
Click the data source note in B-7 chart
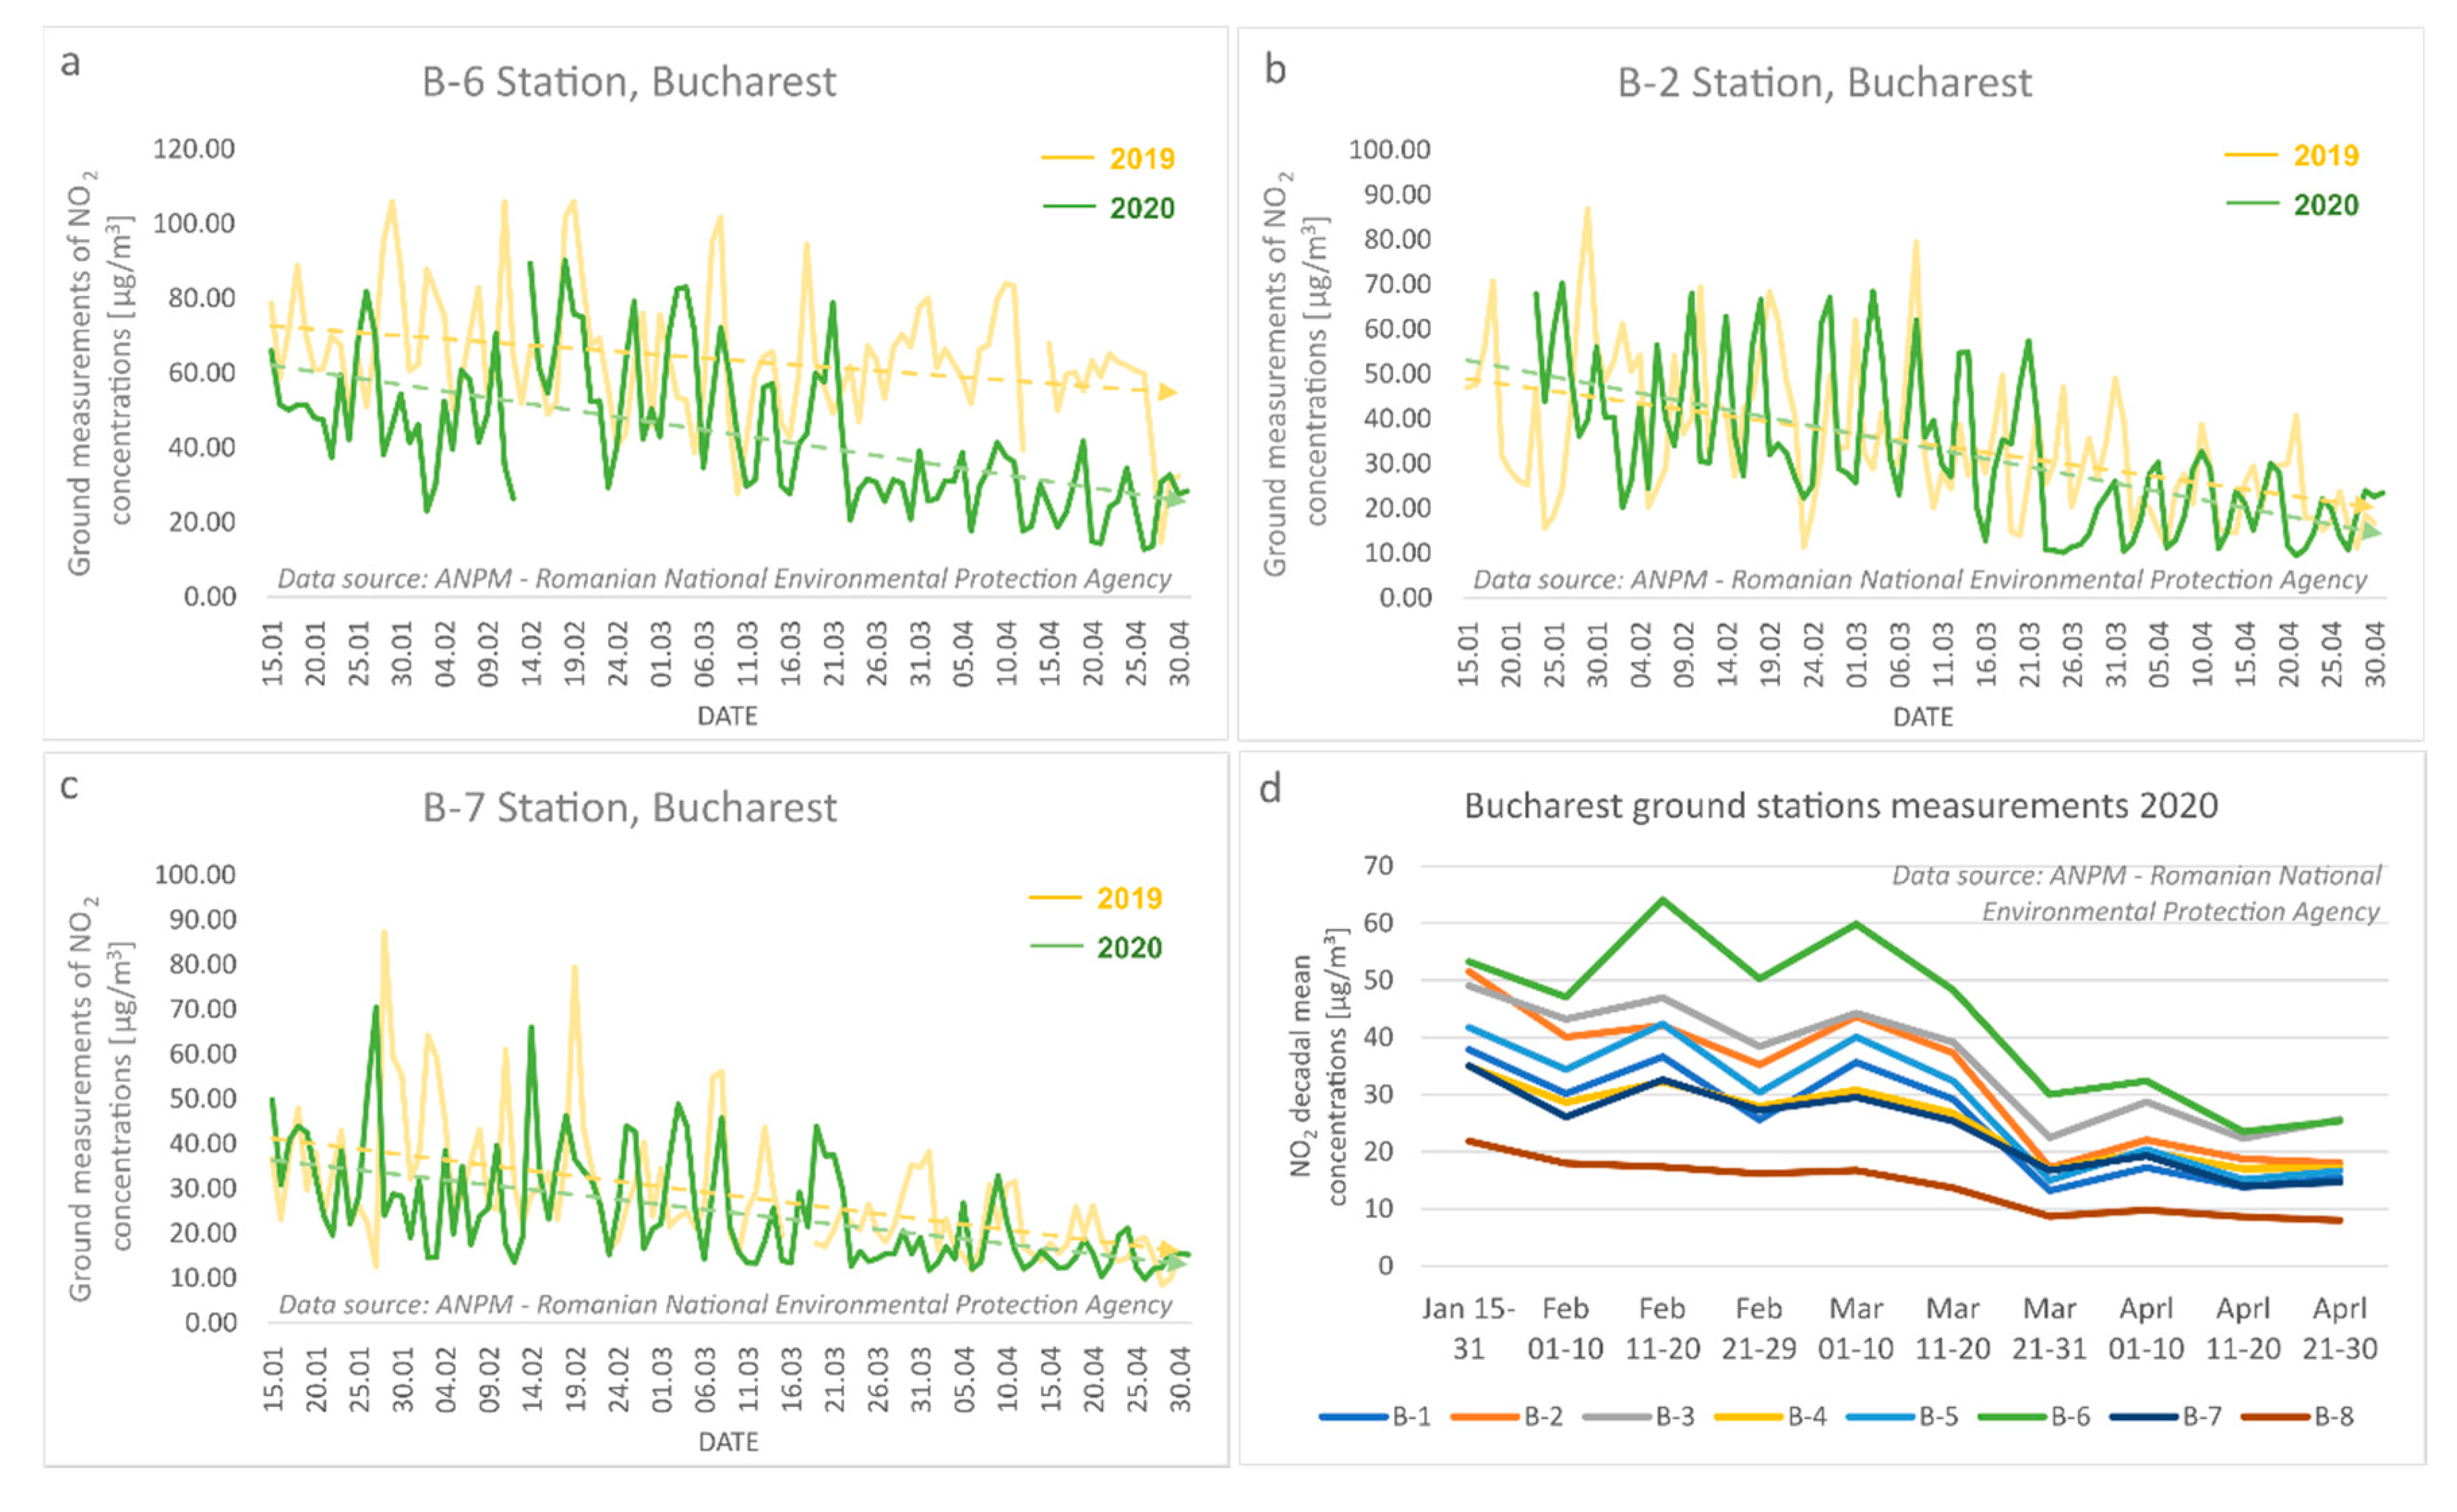coord(725,1304)
